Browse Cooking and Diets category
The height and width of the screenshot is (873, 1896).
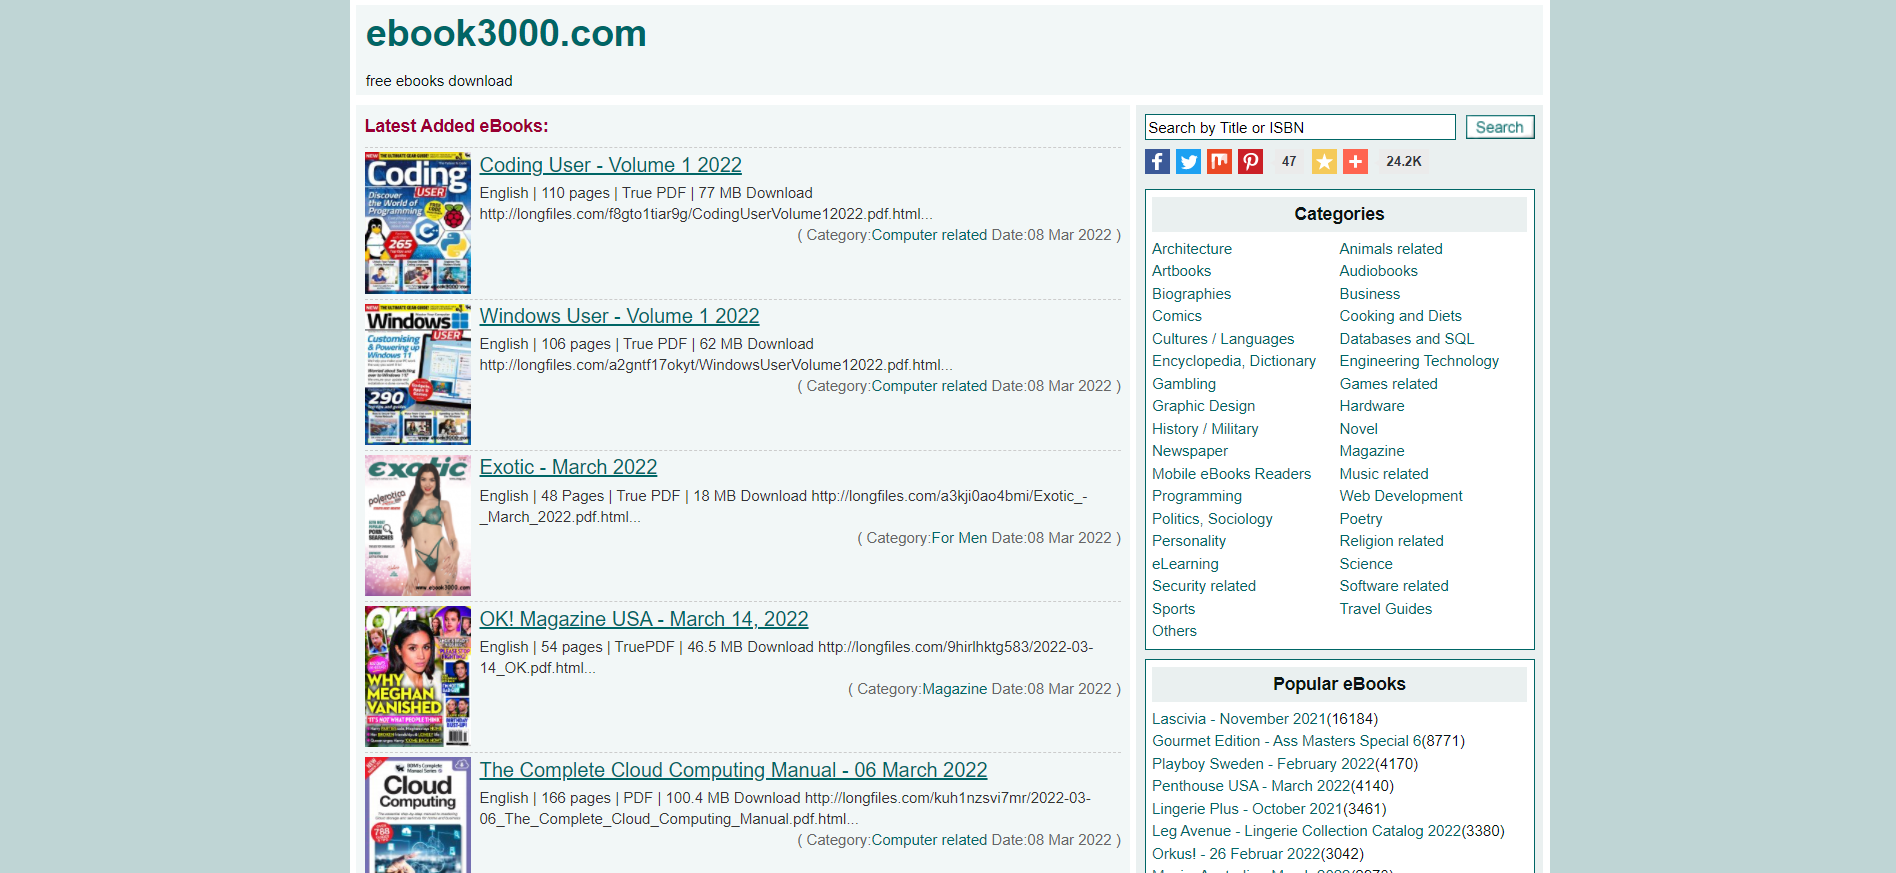pos(1400,316)
